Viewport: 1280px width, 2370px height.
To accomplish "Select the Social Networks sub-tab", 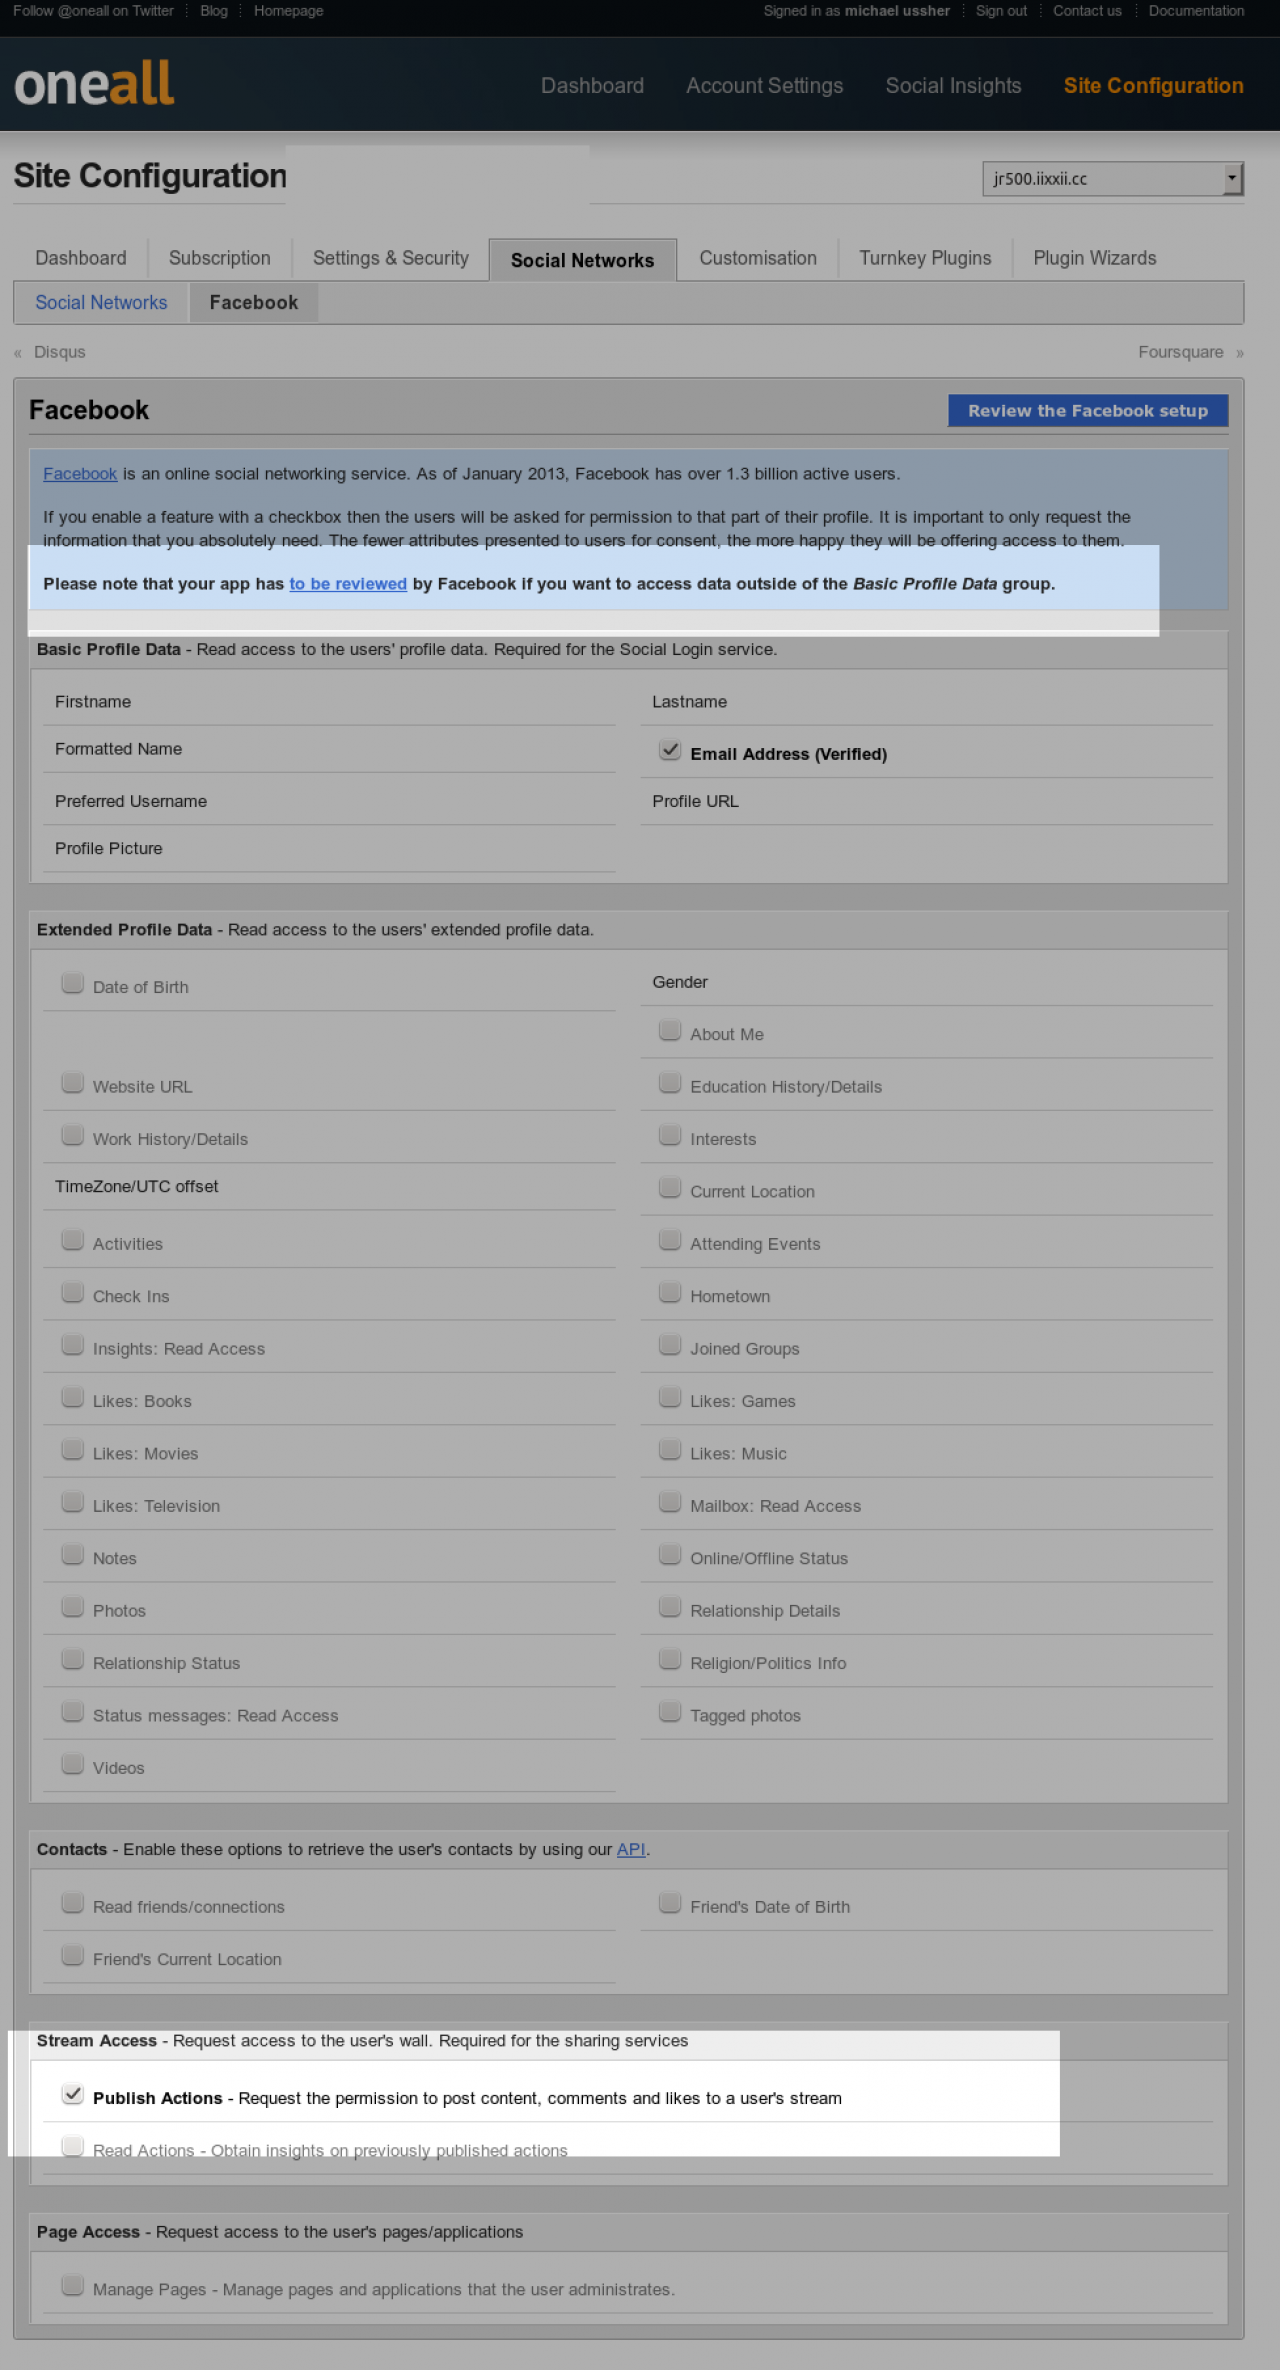I will [x=101, y=303].
